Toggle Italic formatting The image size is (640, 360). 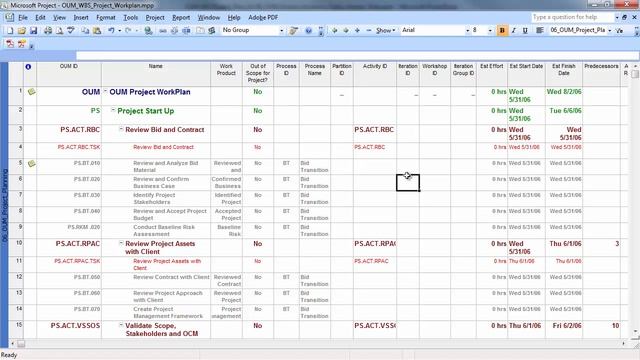[x=513, y=31]
